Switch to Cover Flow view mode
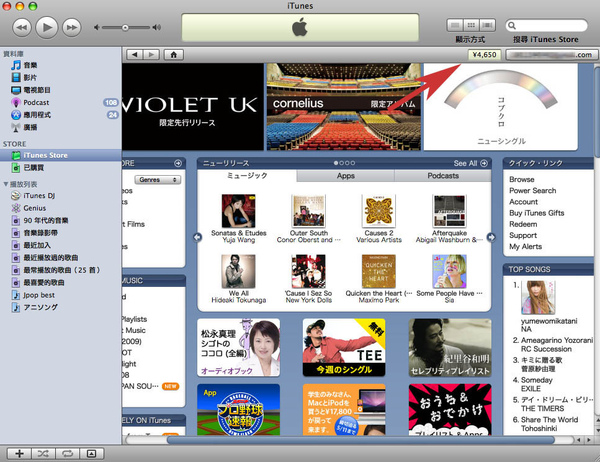Viewport: 600px width, 462px height. tap(487, 25)
